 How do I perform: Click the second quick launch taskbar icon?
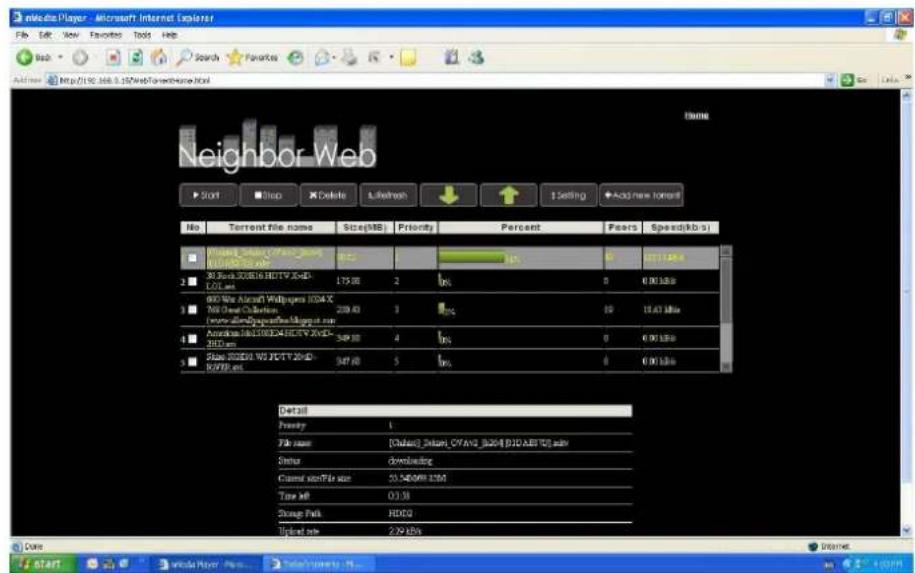pyautogui.click(x=109, y=564)
